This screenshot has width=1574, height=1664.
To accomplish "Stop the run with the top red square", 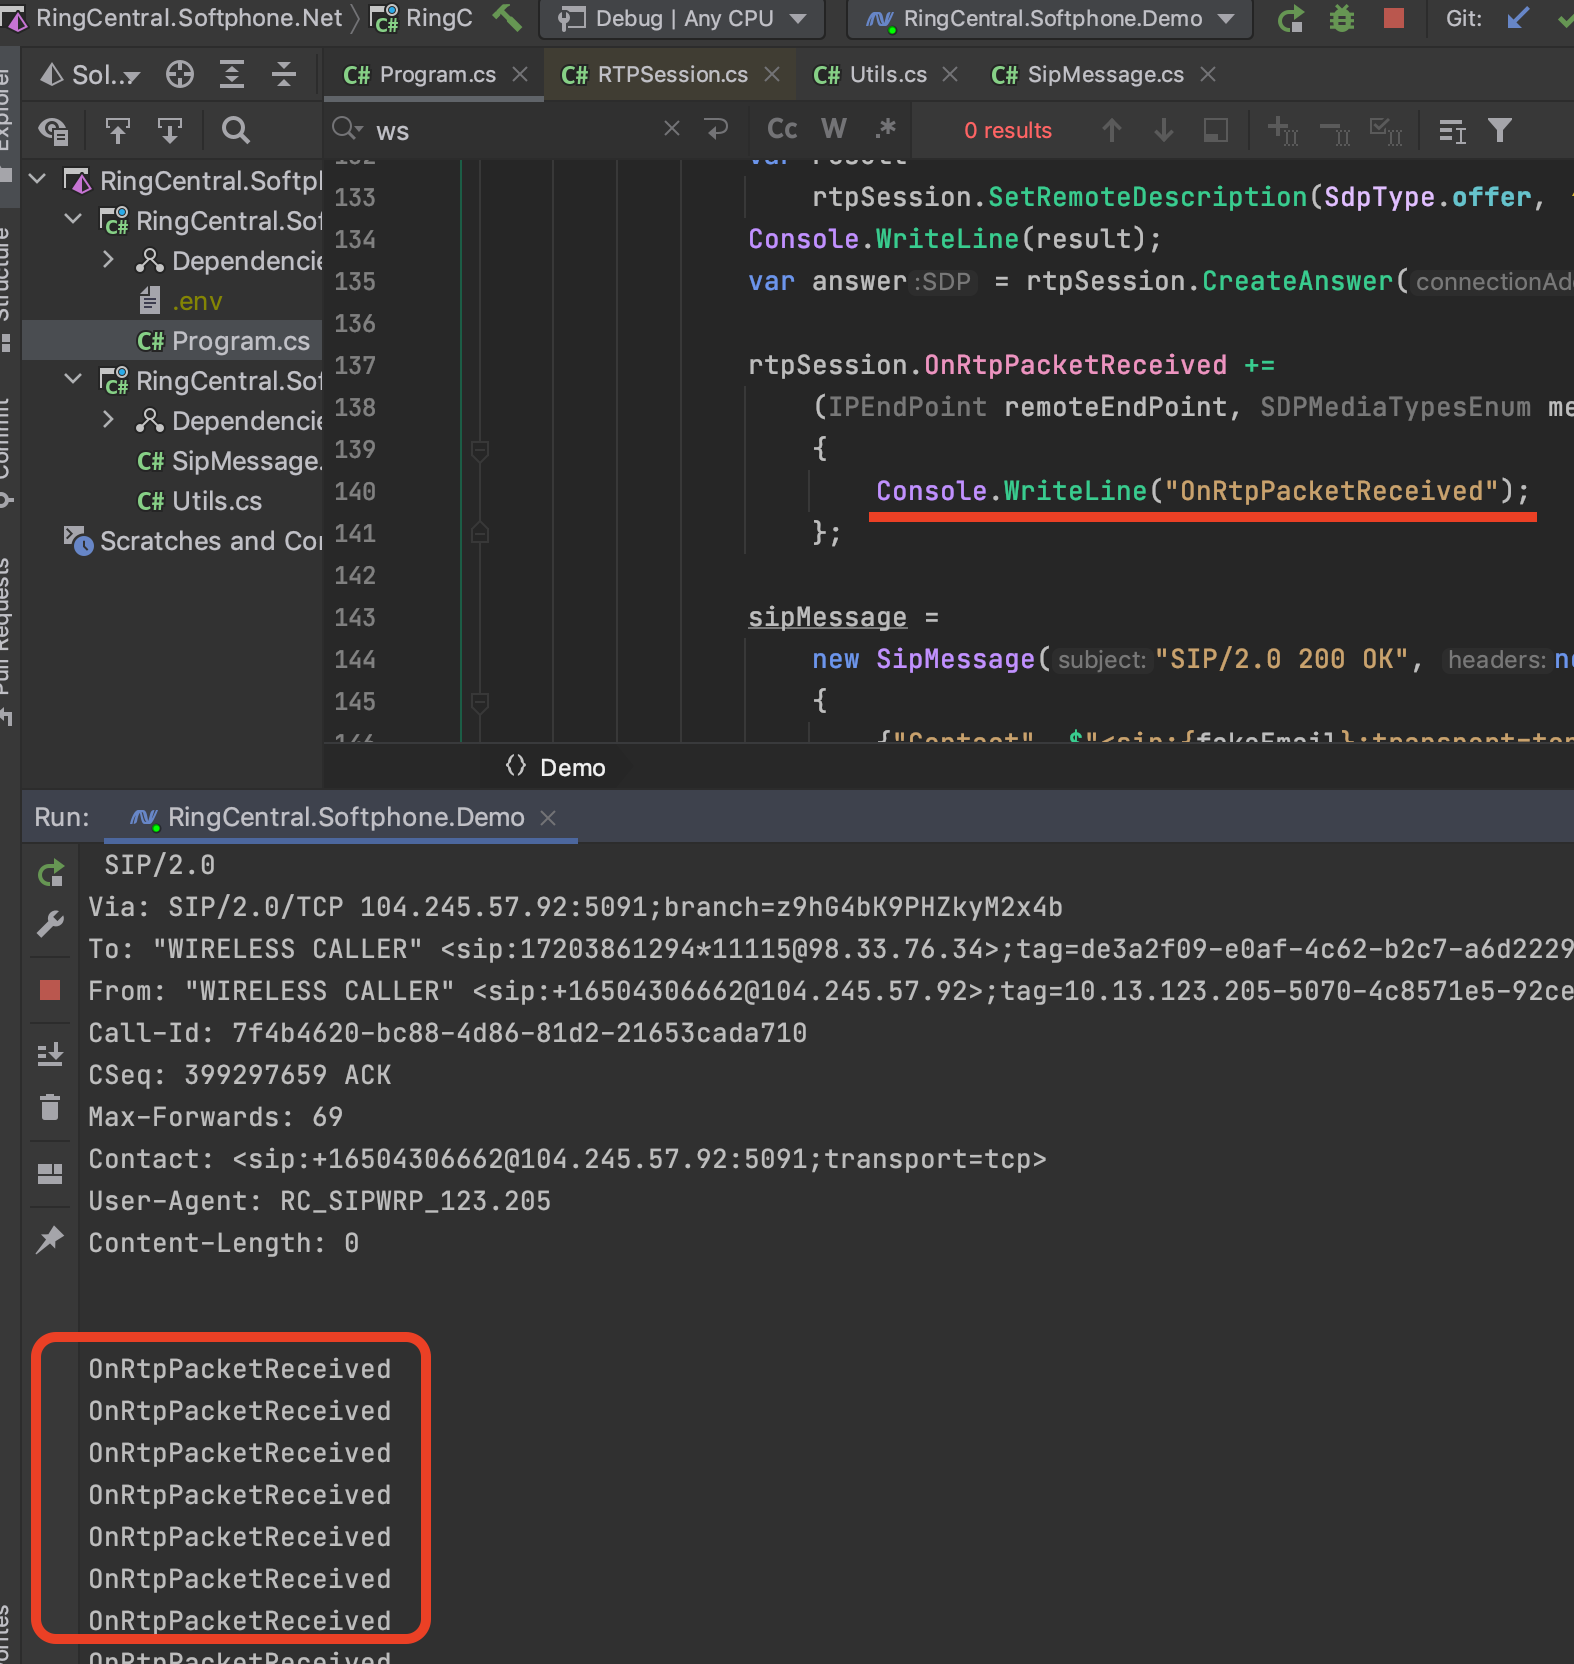I will [1394, 18].
